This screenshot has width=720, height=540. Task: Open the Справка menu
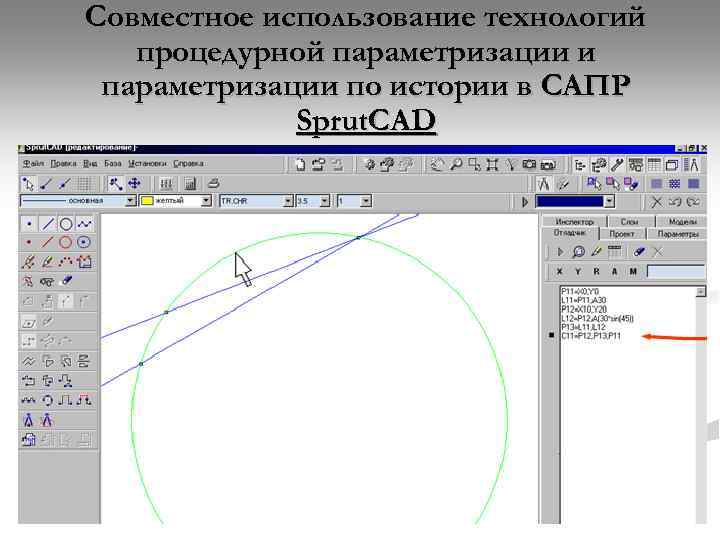188,163
